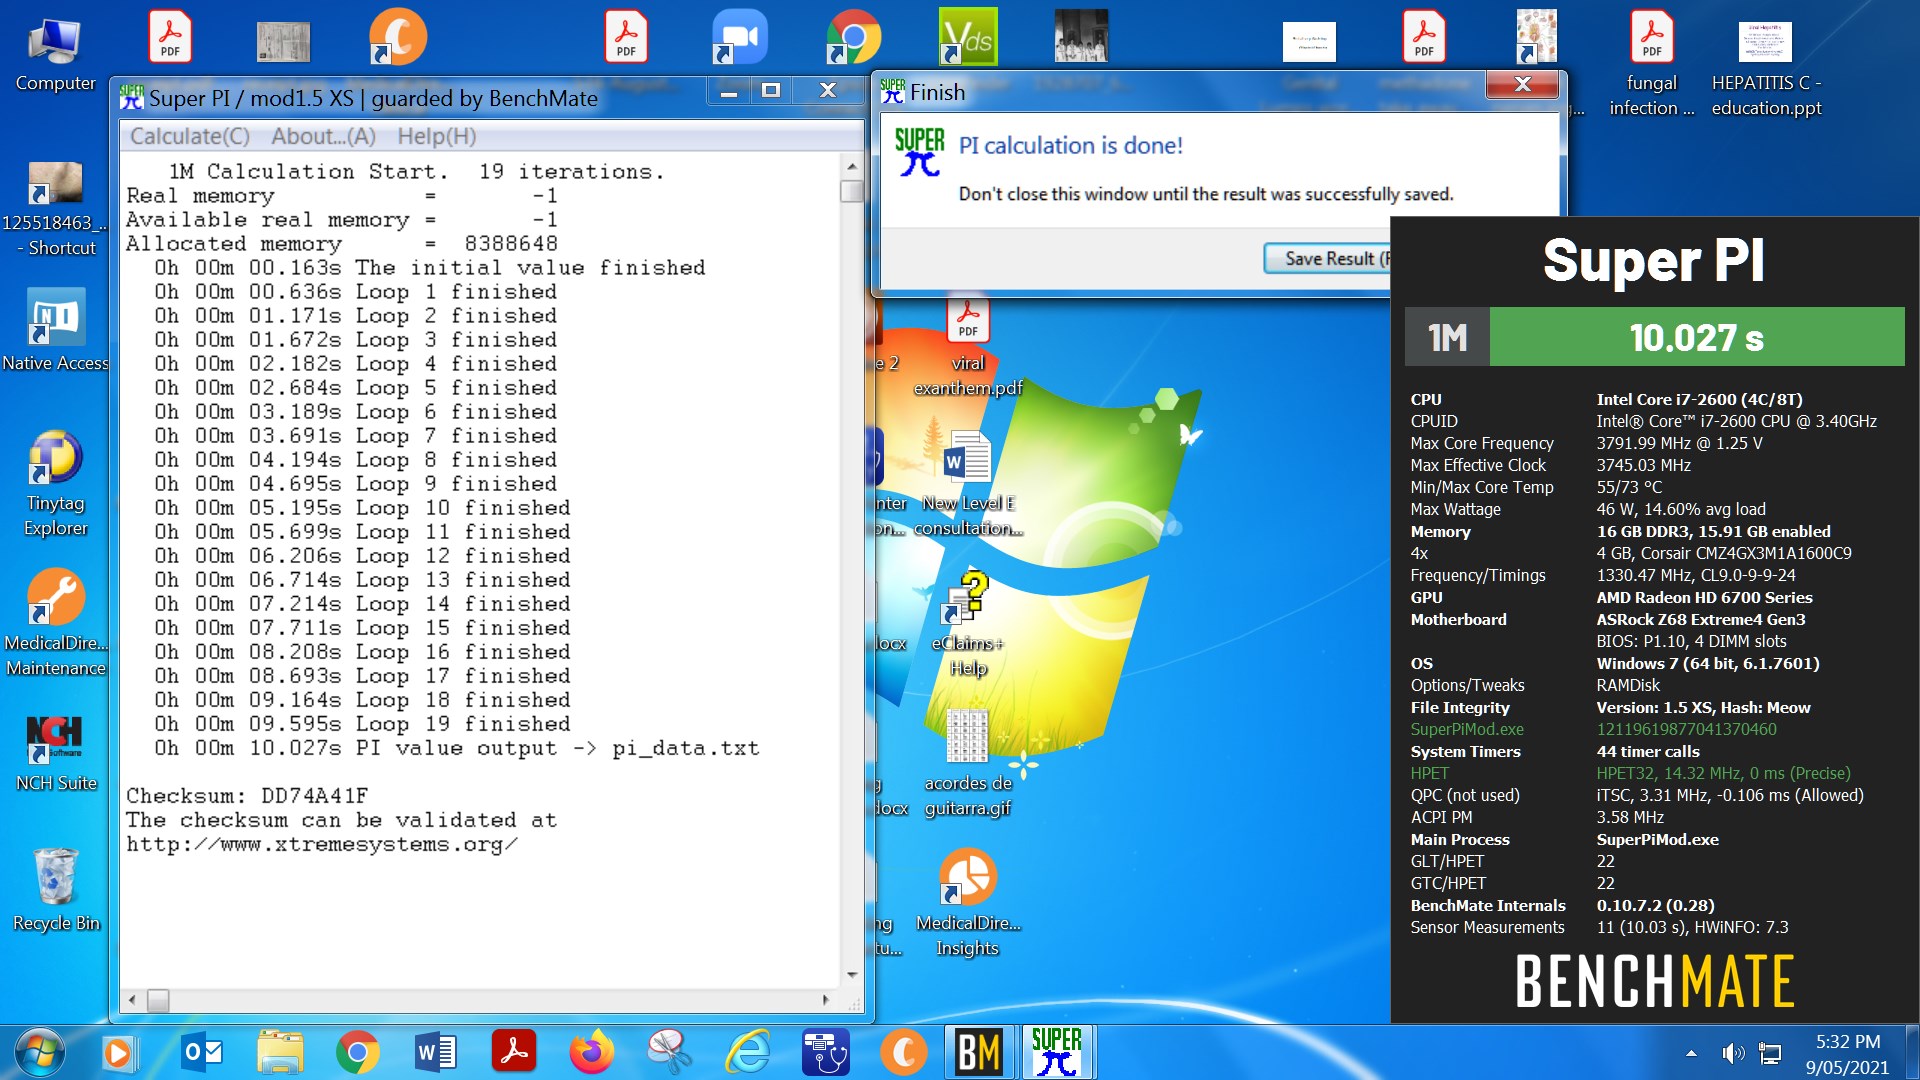The image size is (1920, 1080).
Task: Click the Checksum: DD74A41F line
Action: (247, 796)
